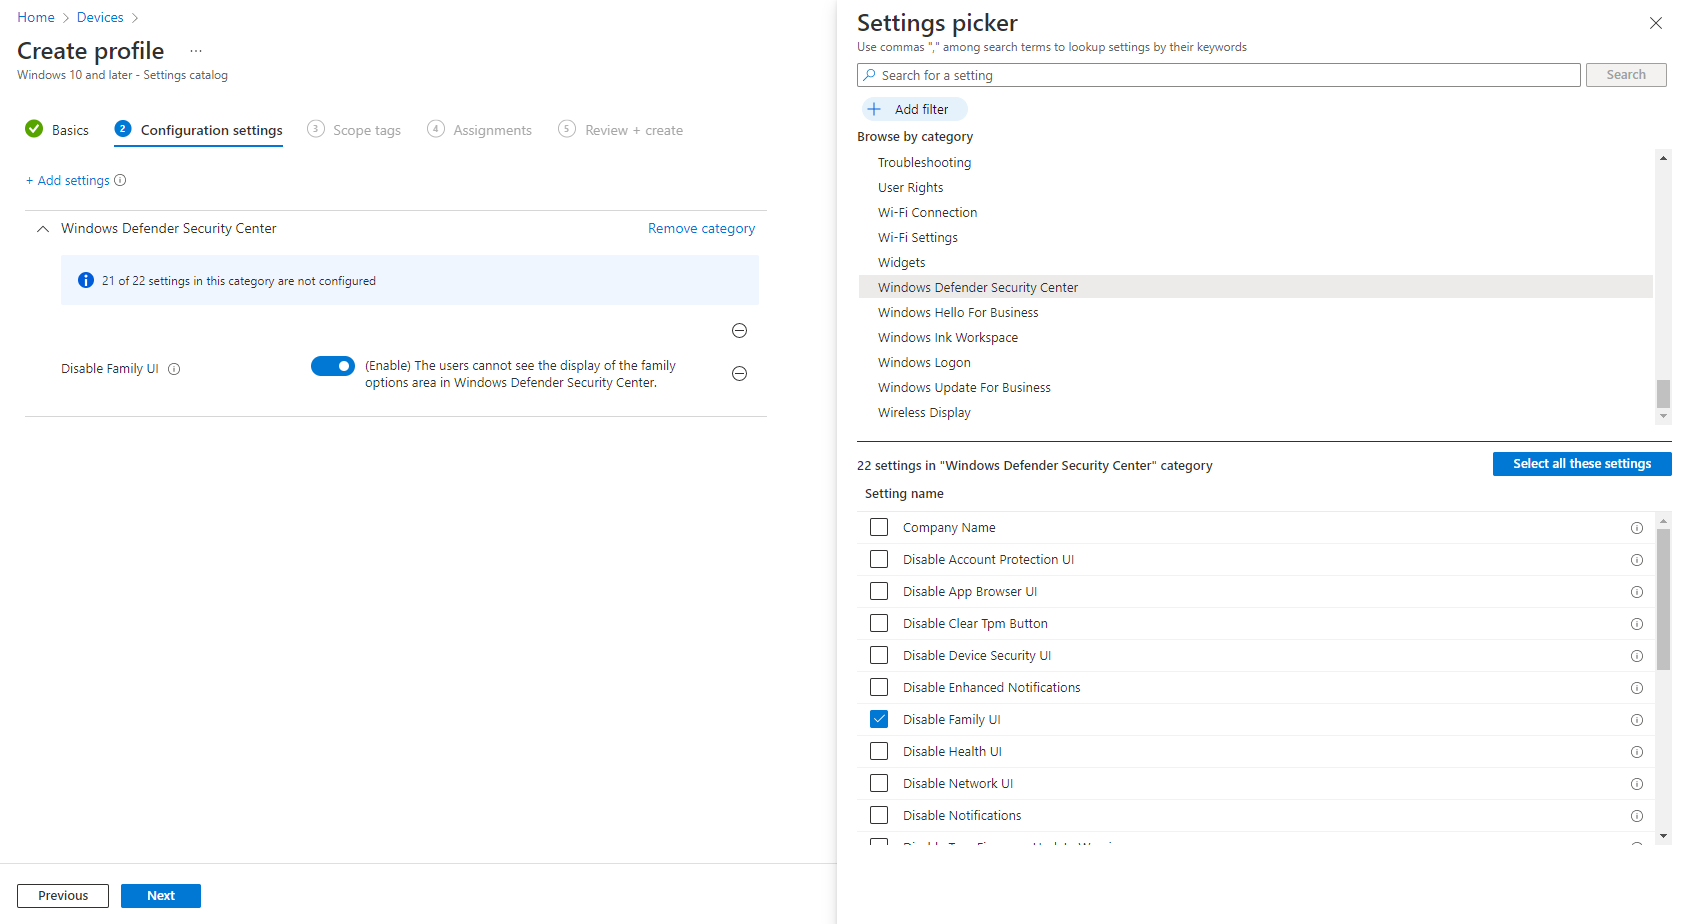
Task: Browse the Wireless Display category
Action: point(924,412)
